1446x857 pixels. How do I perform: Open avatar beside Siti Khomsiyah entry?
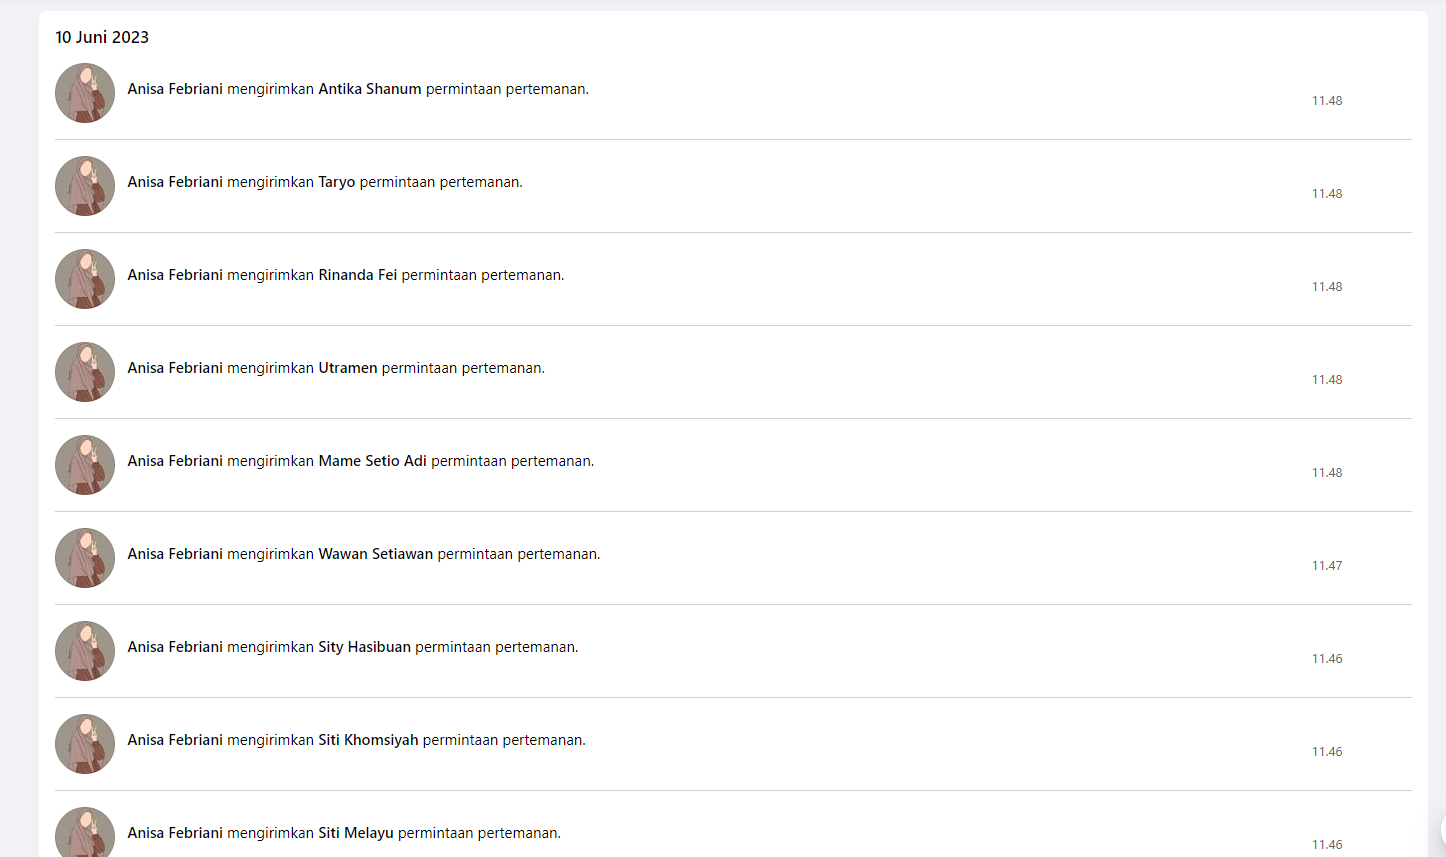(x=85, y=744)
